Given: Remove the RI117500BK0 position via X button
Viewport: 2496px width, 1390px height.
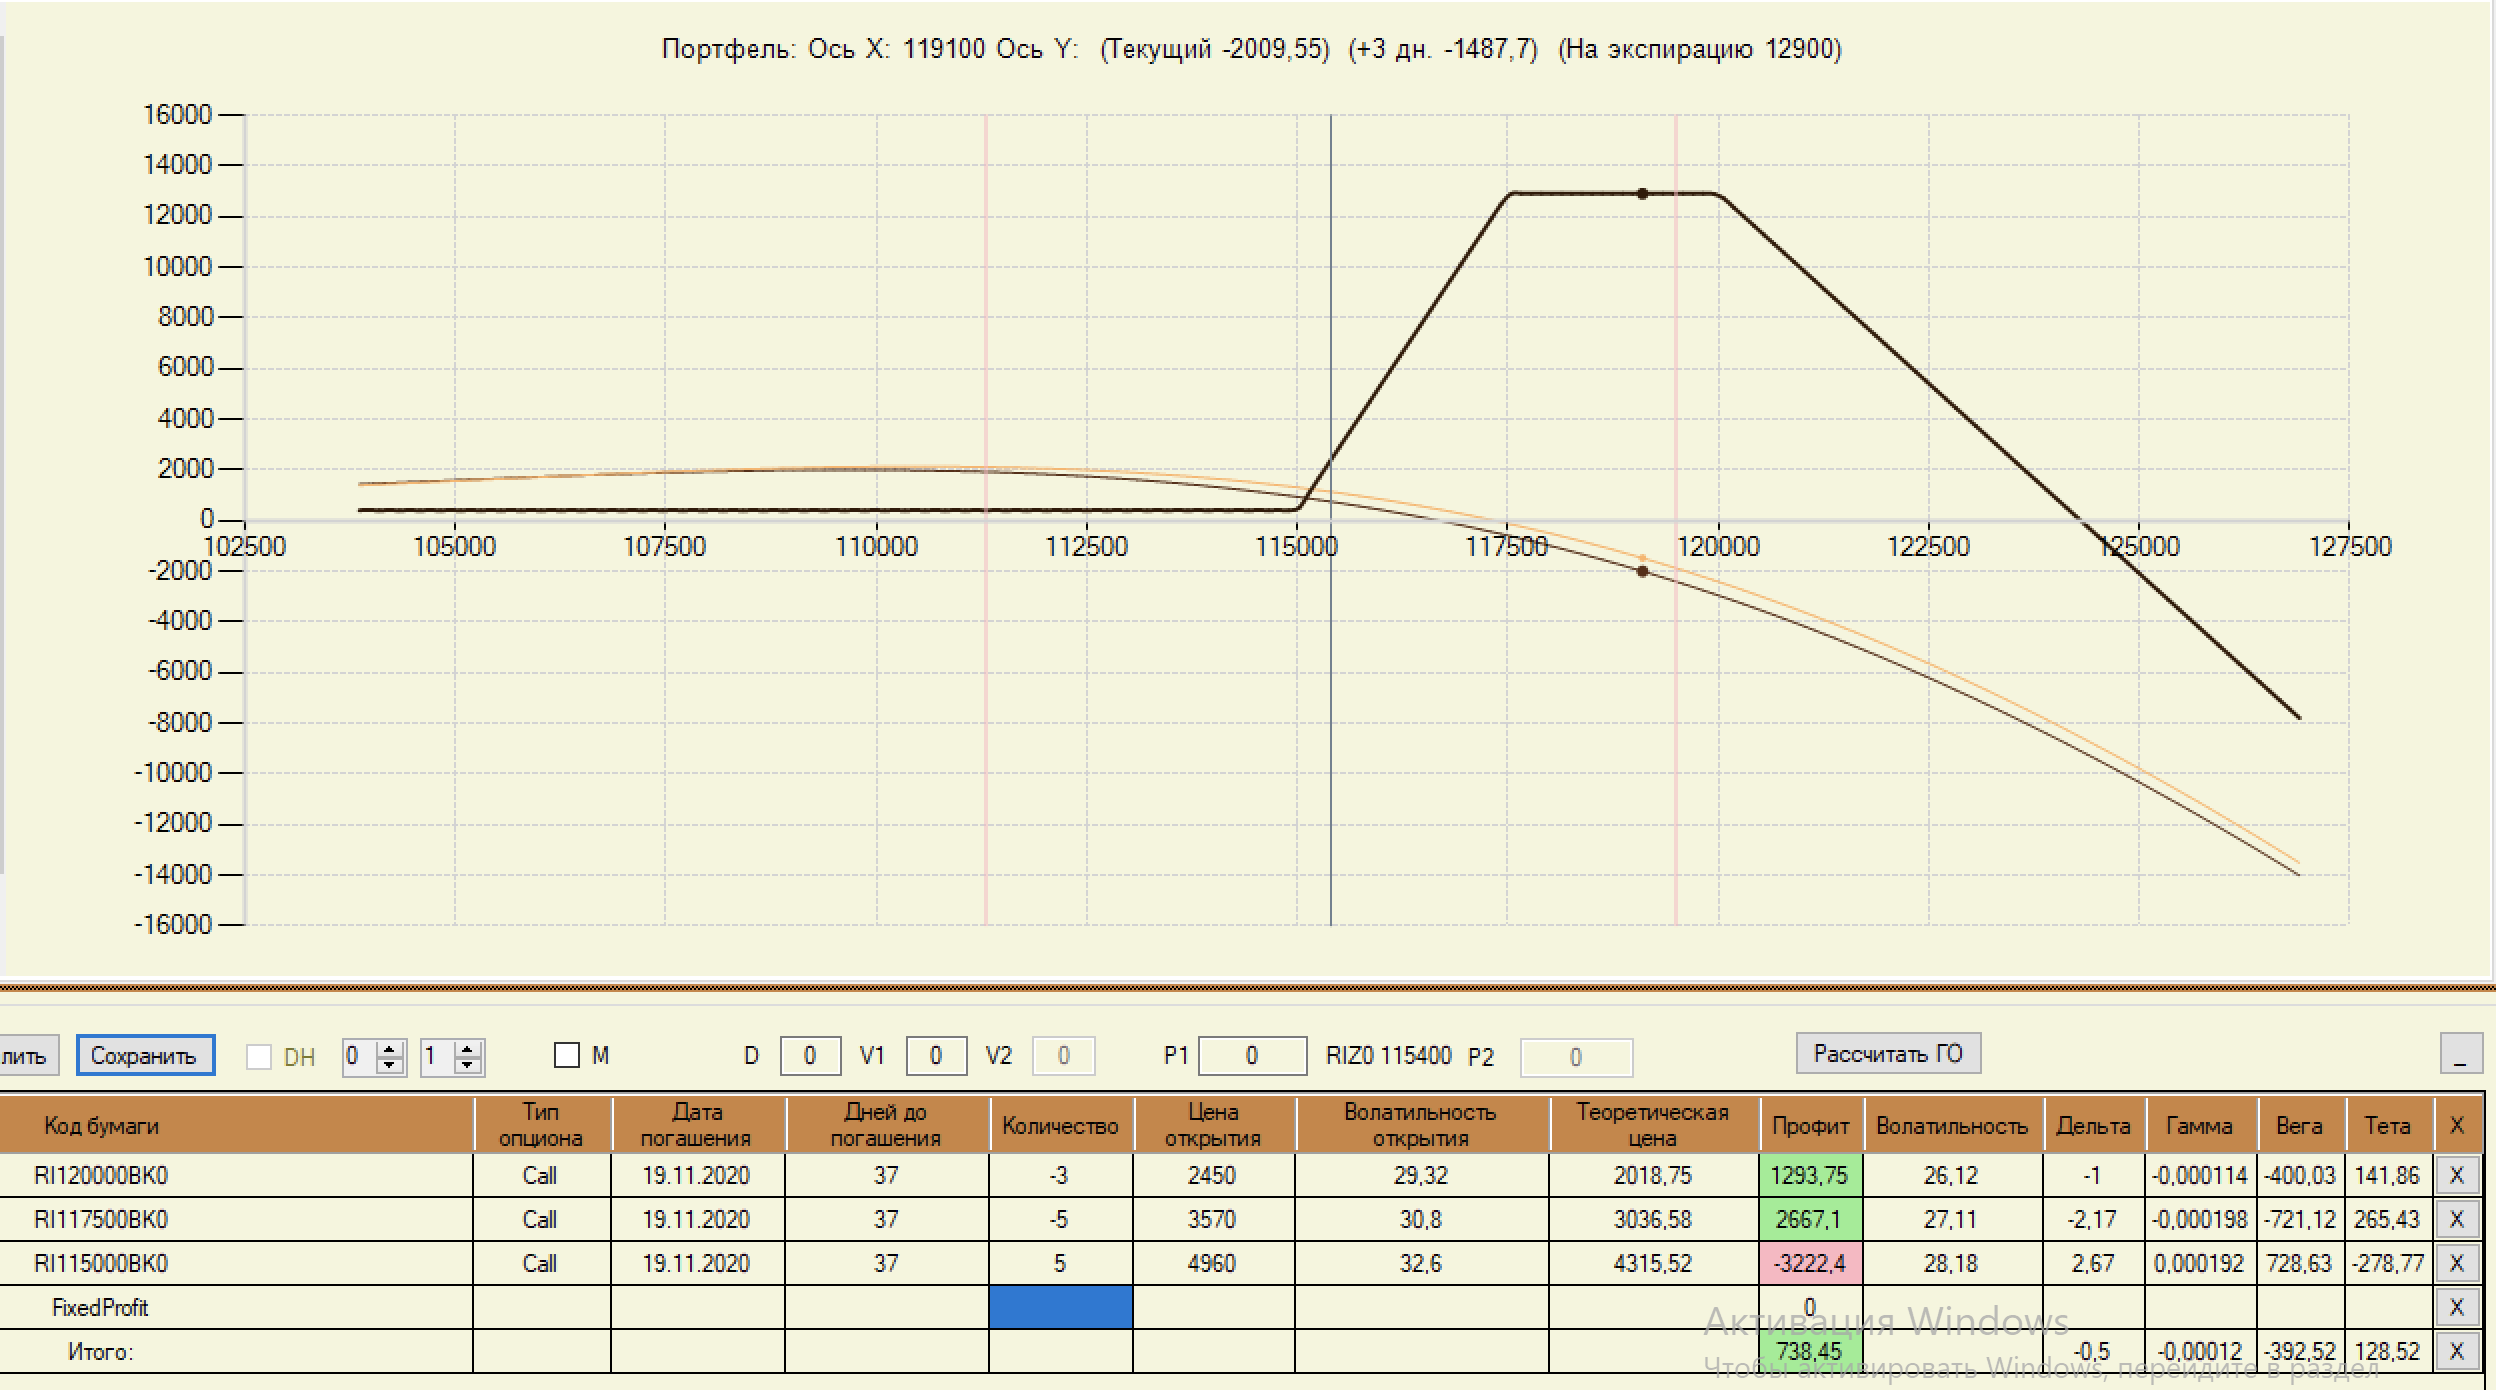Looking at the screenshot, I should tap(2456, 1219).
